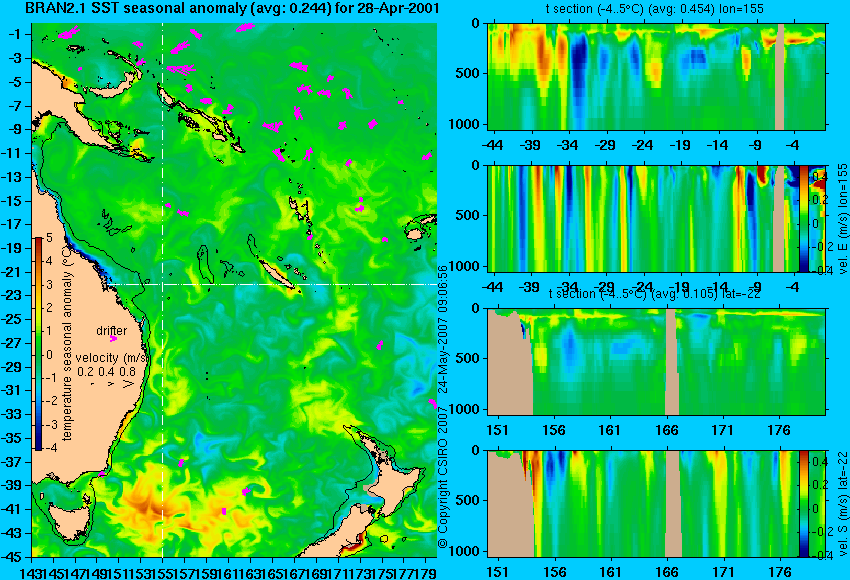Click the '-13' latitude label on map axis
This screenshot has height=580, width=850.
pos(11,177)
